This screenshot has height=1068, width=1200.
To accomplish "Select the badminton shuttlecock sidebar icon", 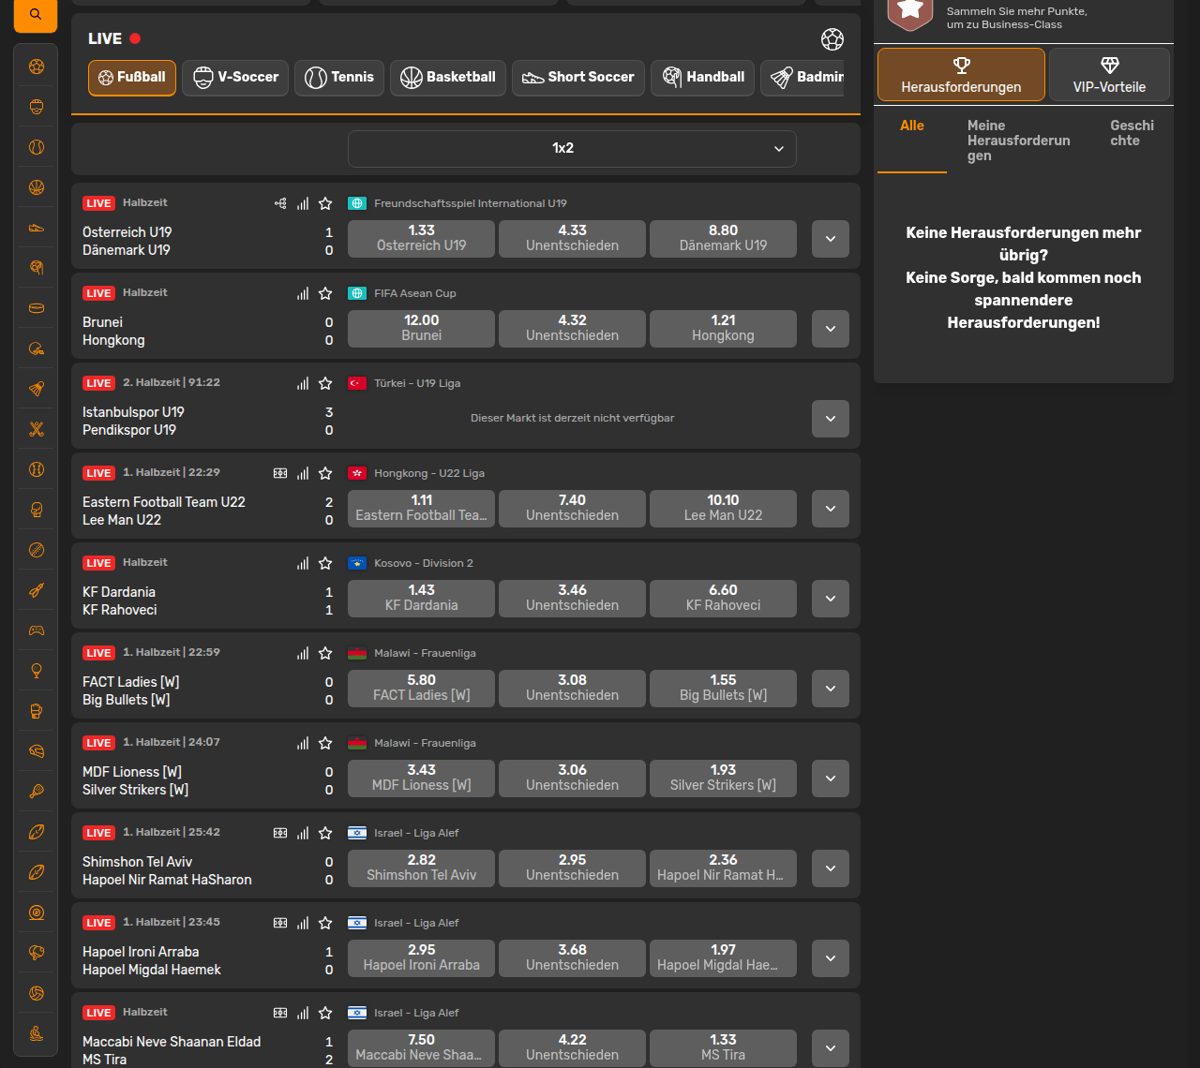I will (x=36, y=389).
